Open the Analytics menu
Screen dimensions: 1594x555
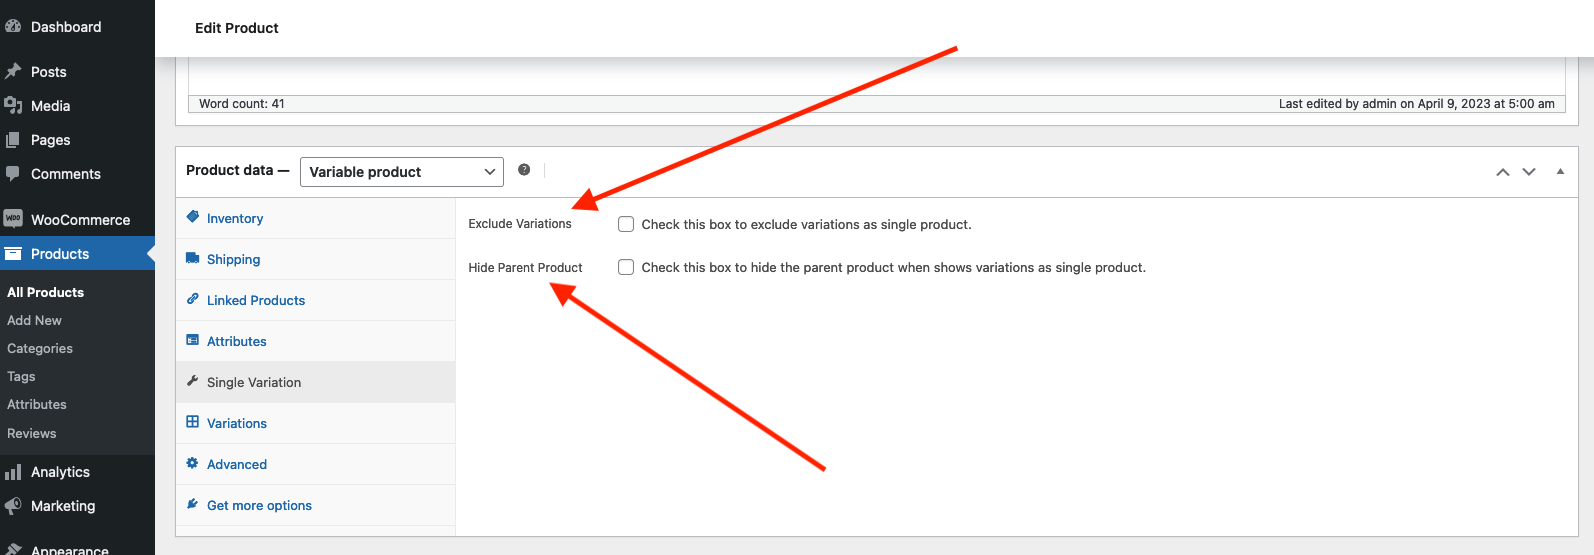click(x=77, y=472)
